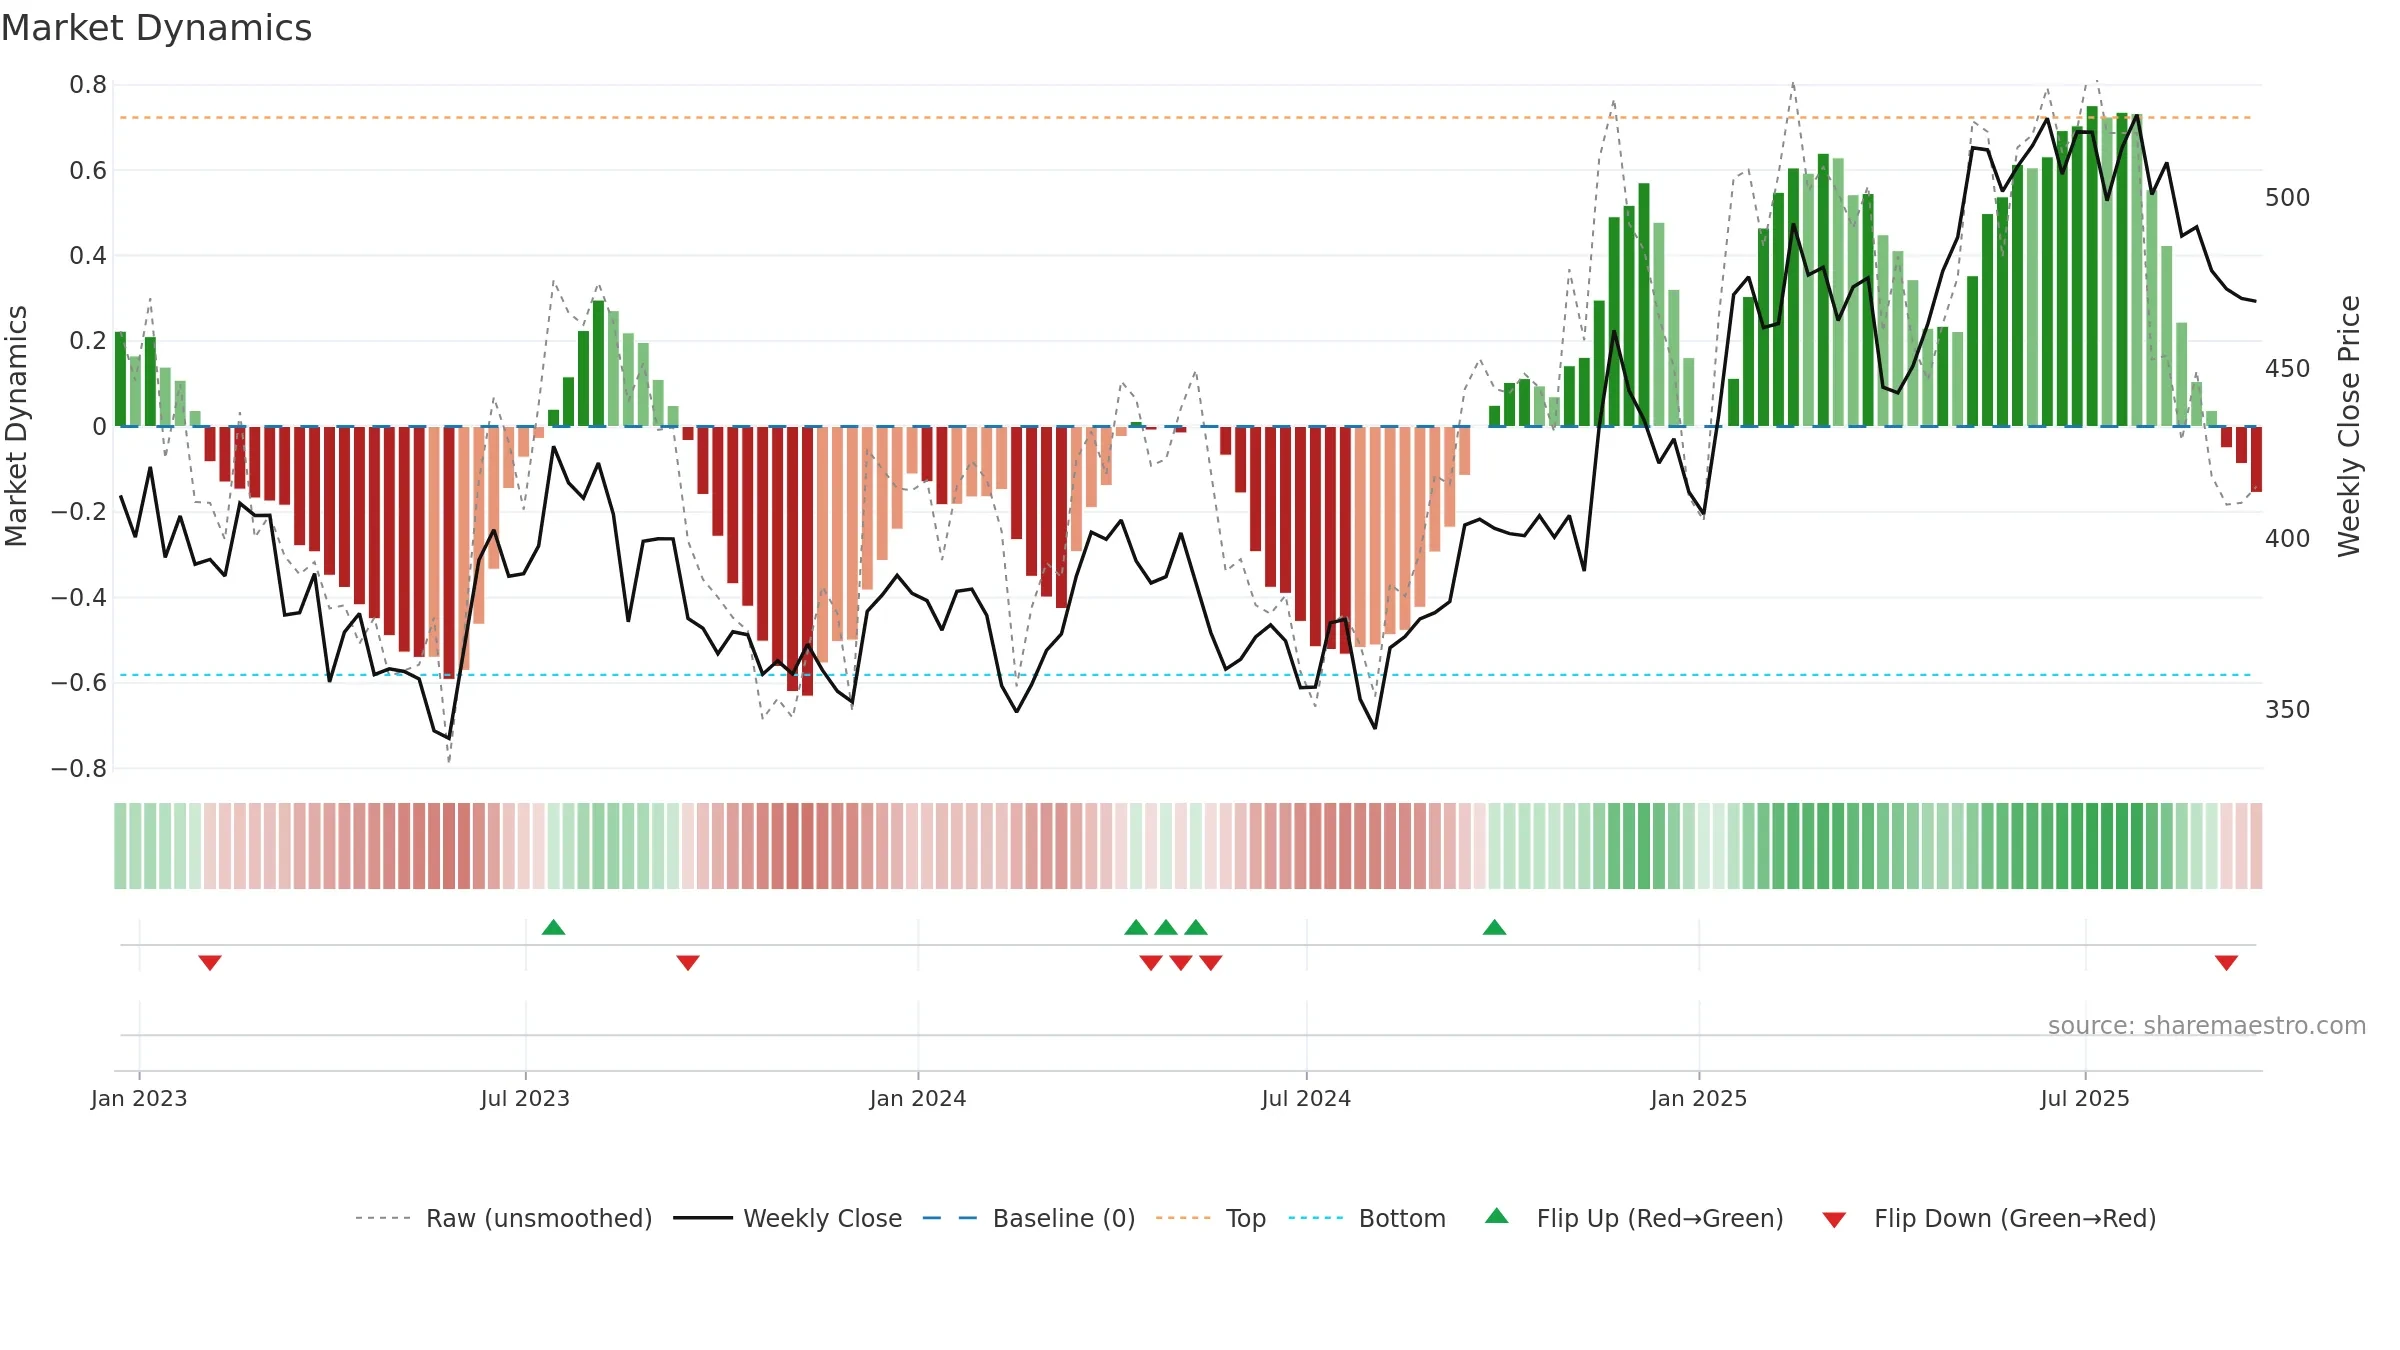Image resolution: width=2400 pixels, height=1350 pixels.
Task: Click the 500 price axis tick
Action: click(2288, 197)
